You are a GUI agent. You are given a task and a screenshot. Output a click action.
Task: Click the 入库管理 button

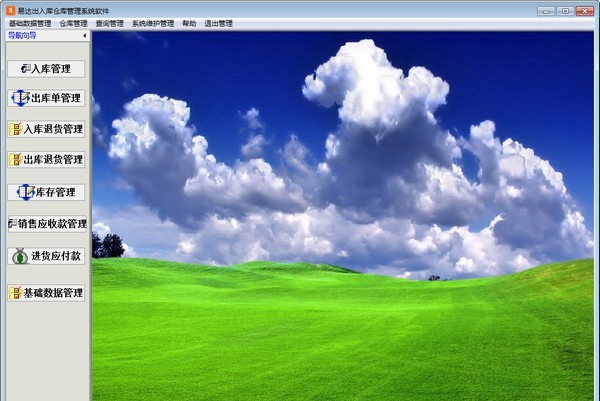(46, 69)
